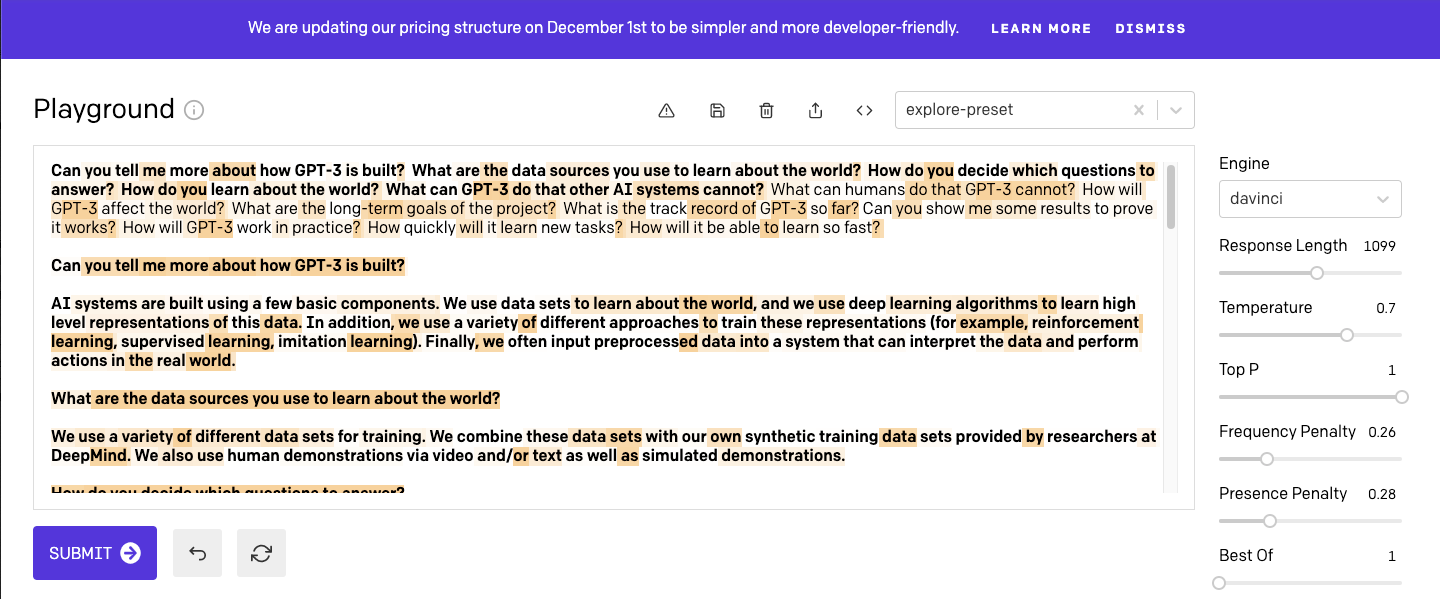The height and width of the screenshot is (599, 1440).
Task: Save the preset with the floppy disk icon
Action: (717, 111)
